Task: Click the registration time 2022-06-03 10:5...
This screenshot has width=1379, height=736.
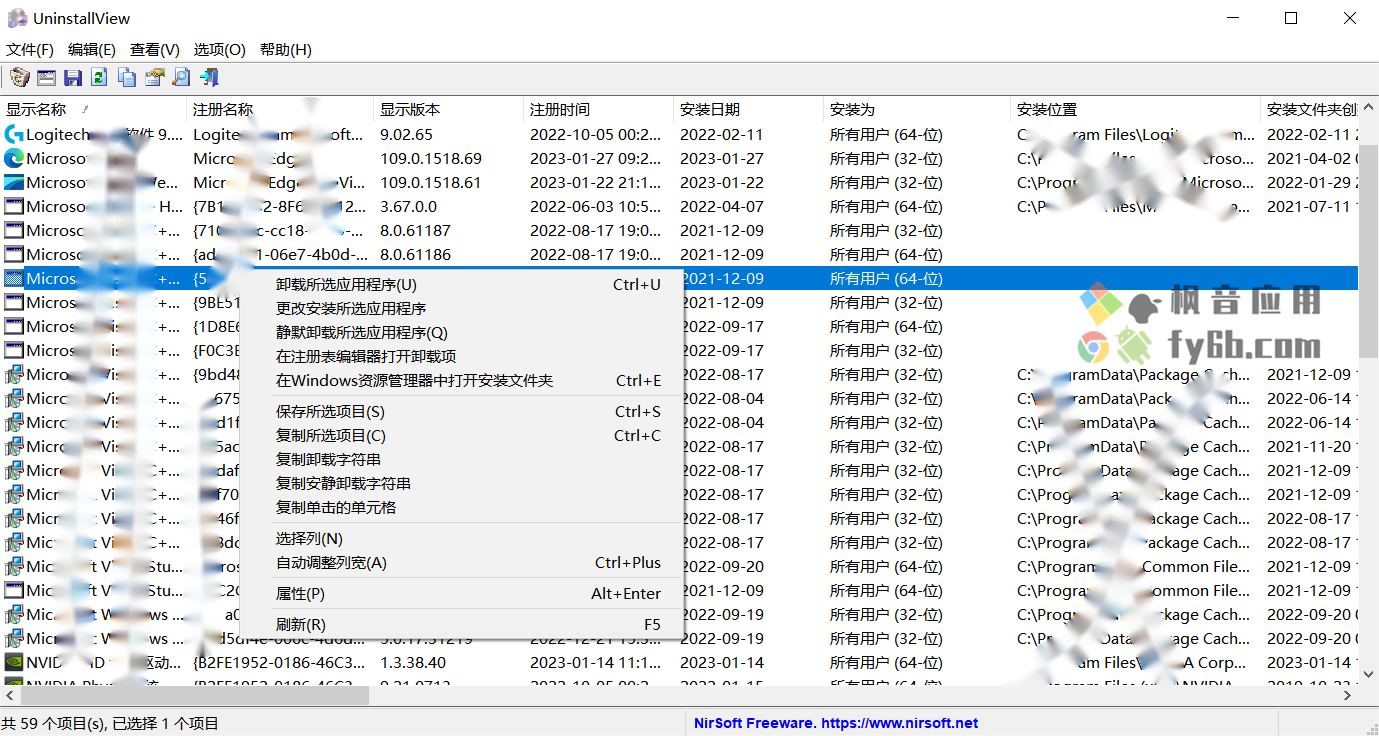Action: pos(595,206)
